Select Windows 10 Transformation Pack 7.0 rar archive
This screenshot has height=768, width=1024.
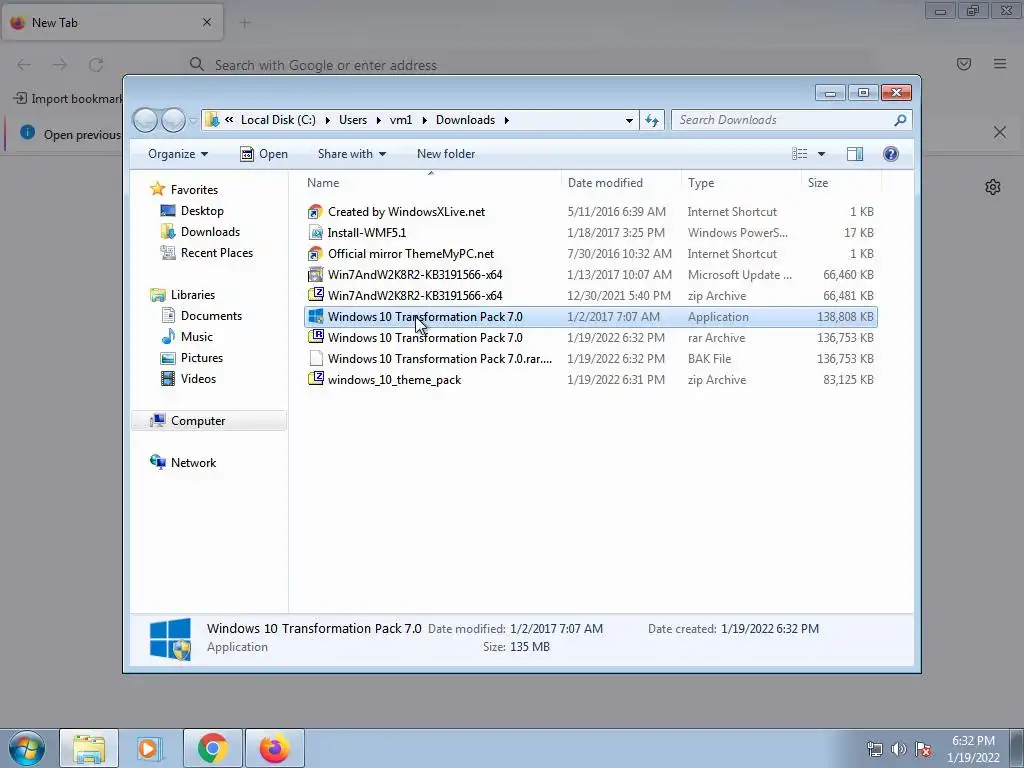coord(590,338)
